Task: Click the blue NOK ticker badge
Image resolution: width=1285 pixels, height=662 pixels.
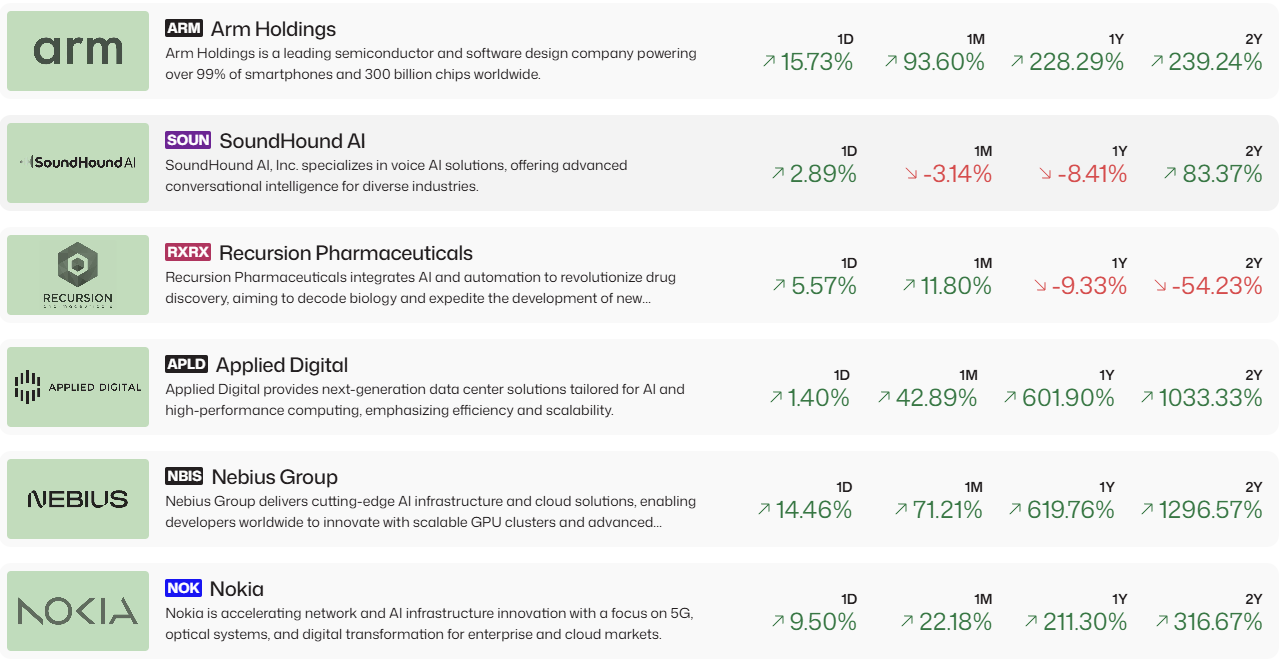Action: pyautogui.click(x=184, y=589)
